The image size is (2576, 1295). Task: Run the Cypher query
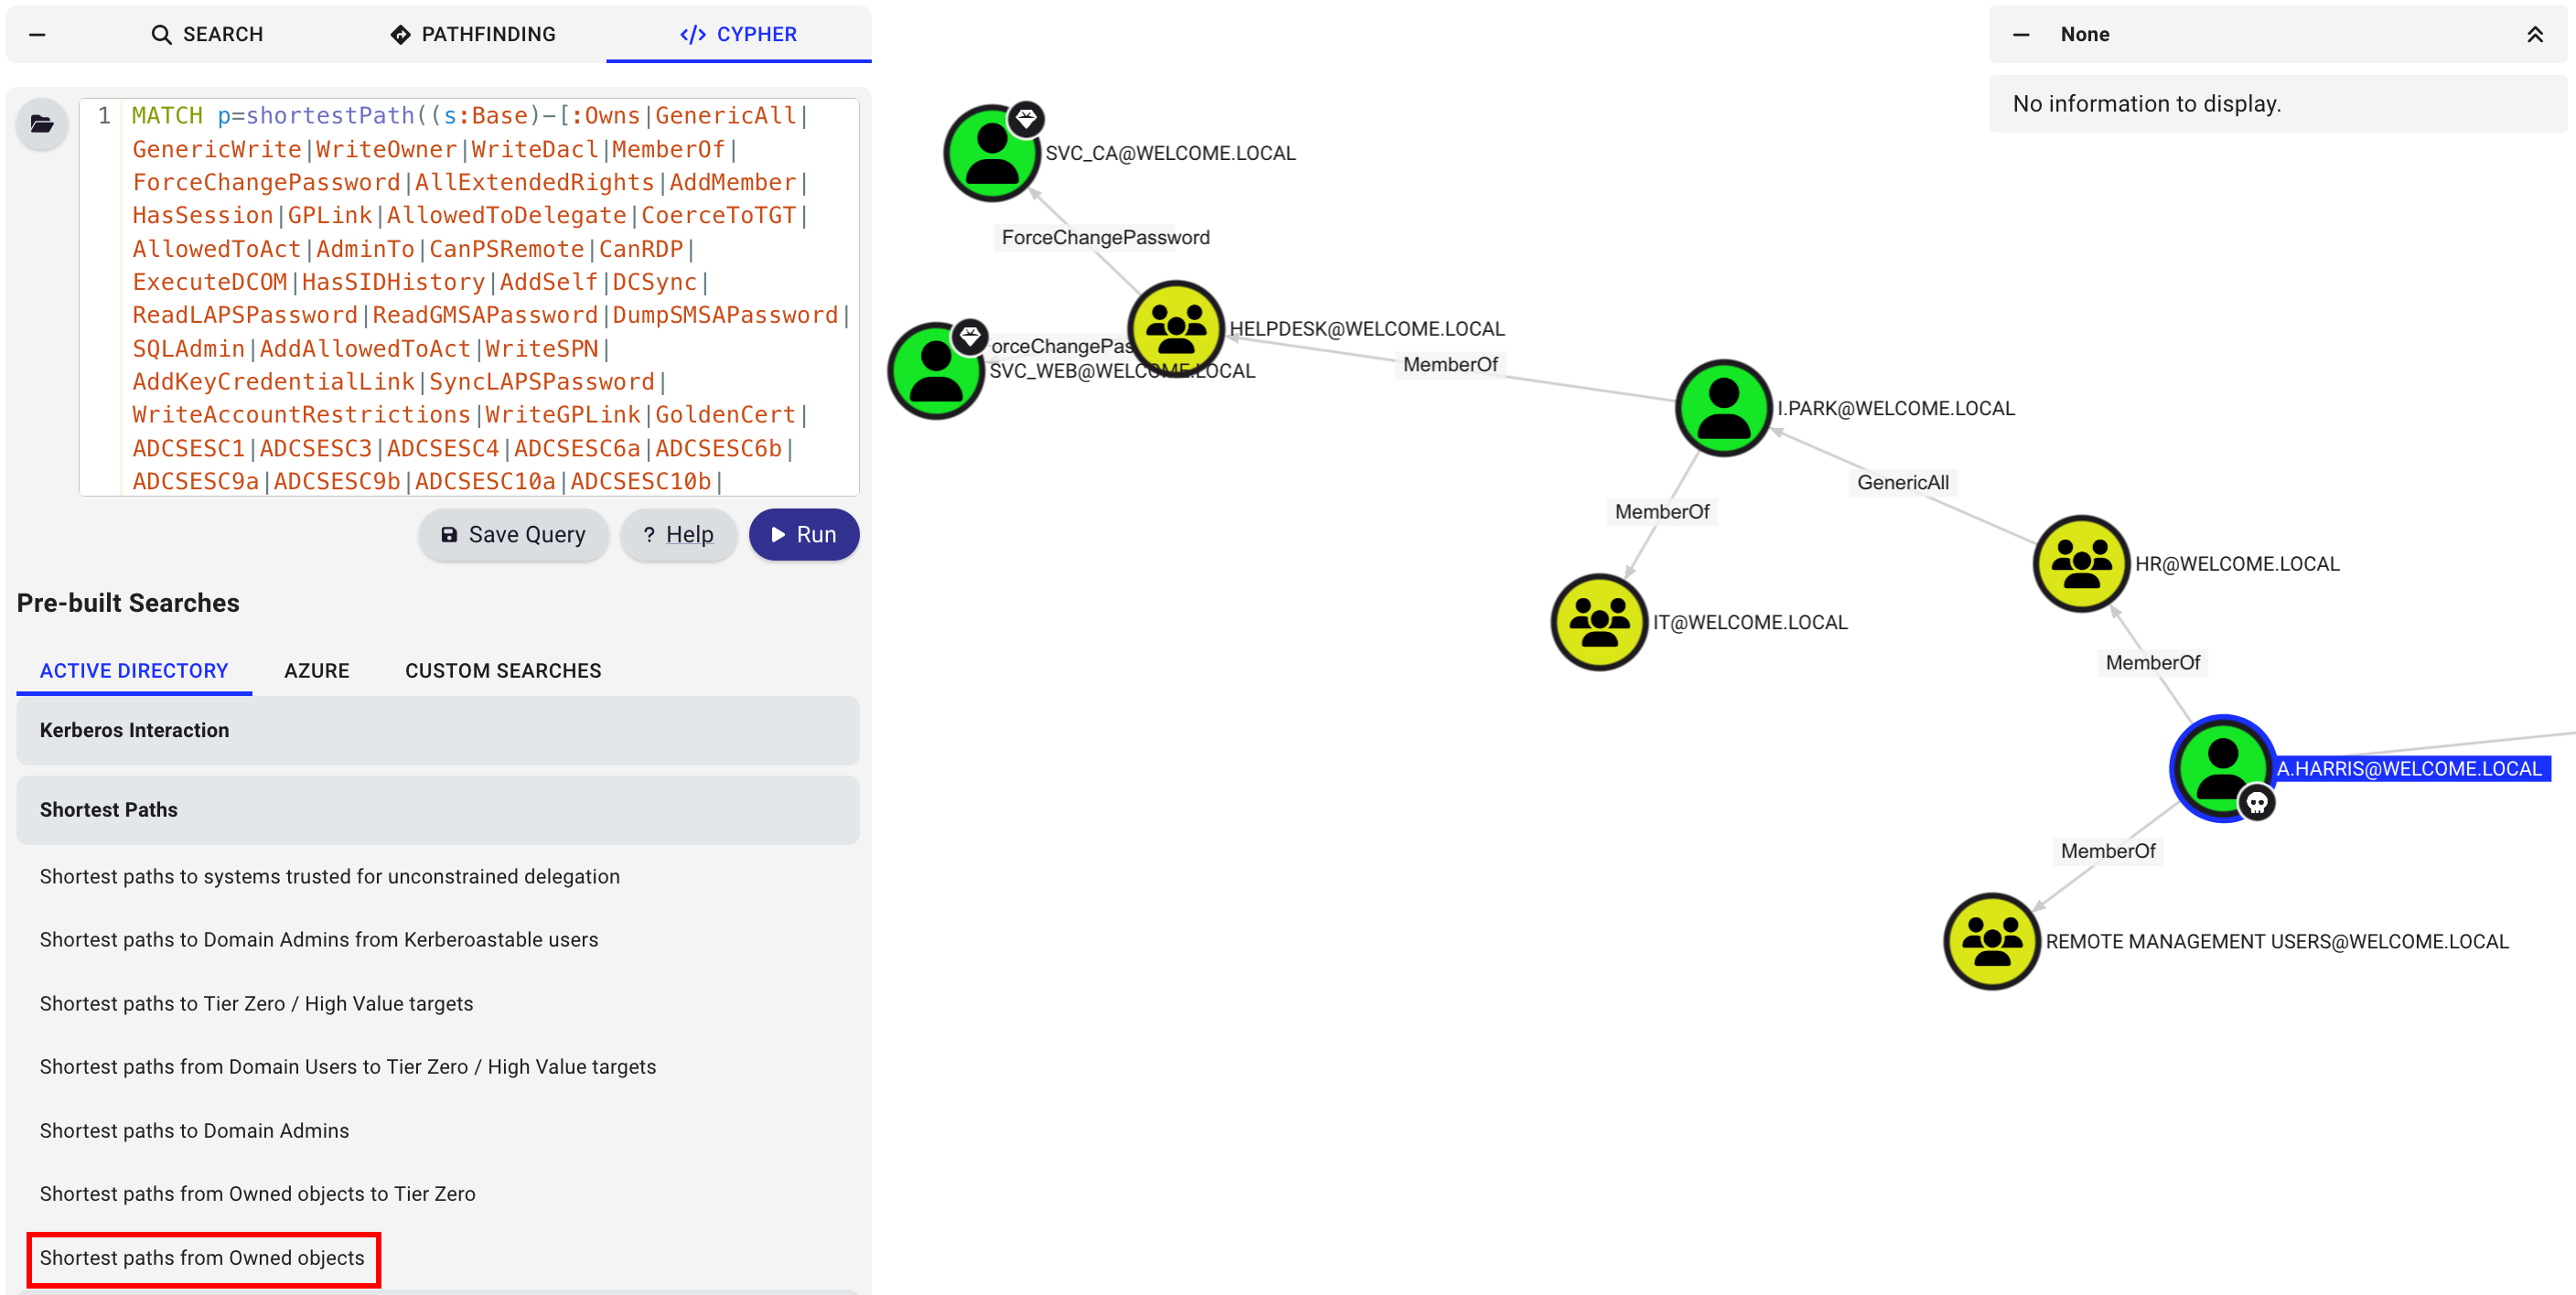(803, 534)
